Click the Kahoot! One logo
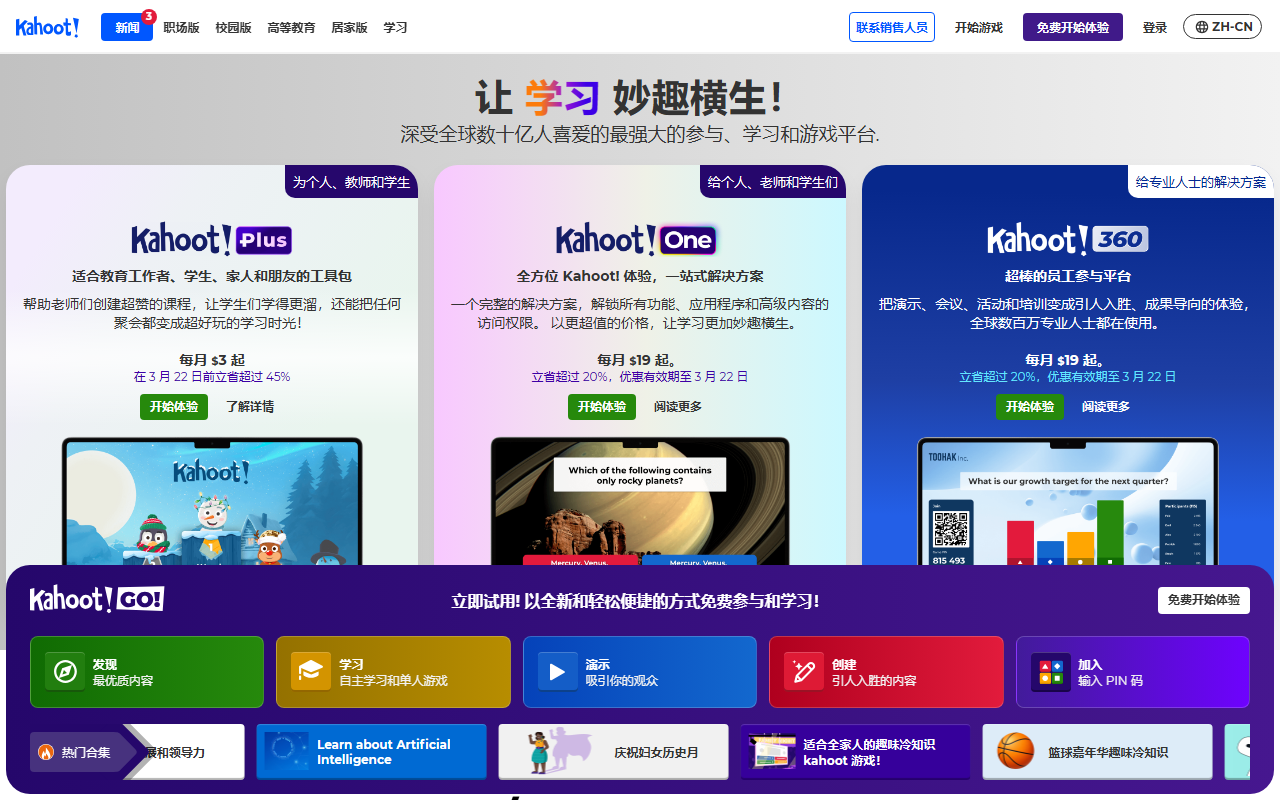This screenshot has height=800, width=1280. [636, 240]
